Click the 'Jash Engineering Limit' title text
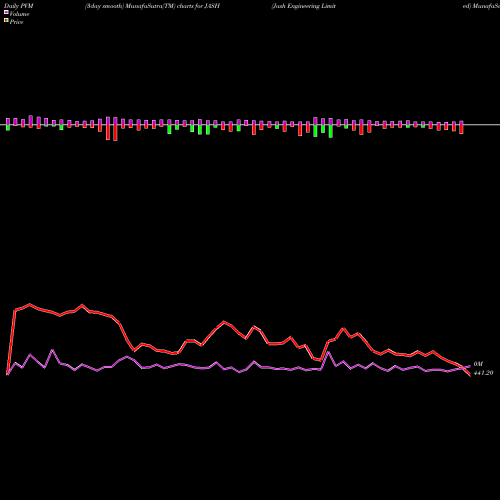The height and width of the screenshot is (500, 500). 303,6
